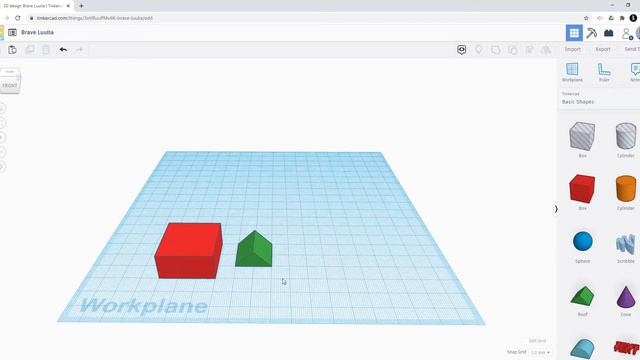The width and height of the screenshot is (640, 360).
Task: Click the browser address bar URL
Action: point(95,18)
